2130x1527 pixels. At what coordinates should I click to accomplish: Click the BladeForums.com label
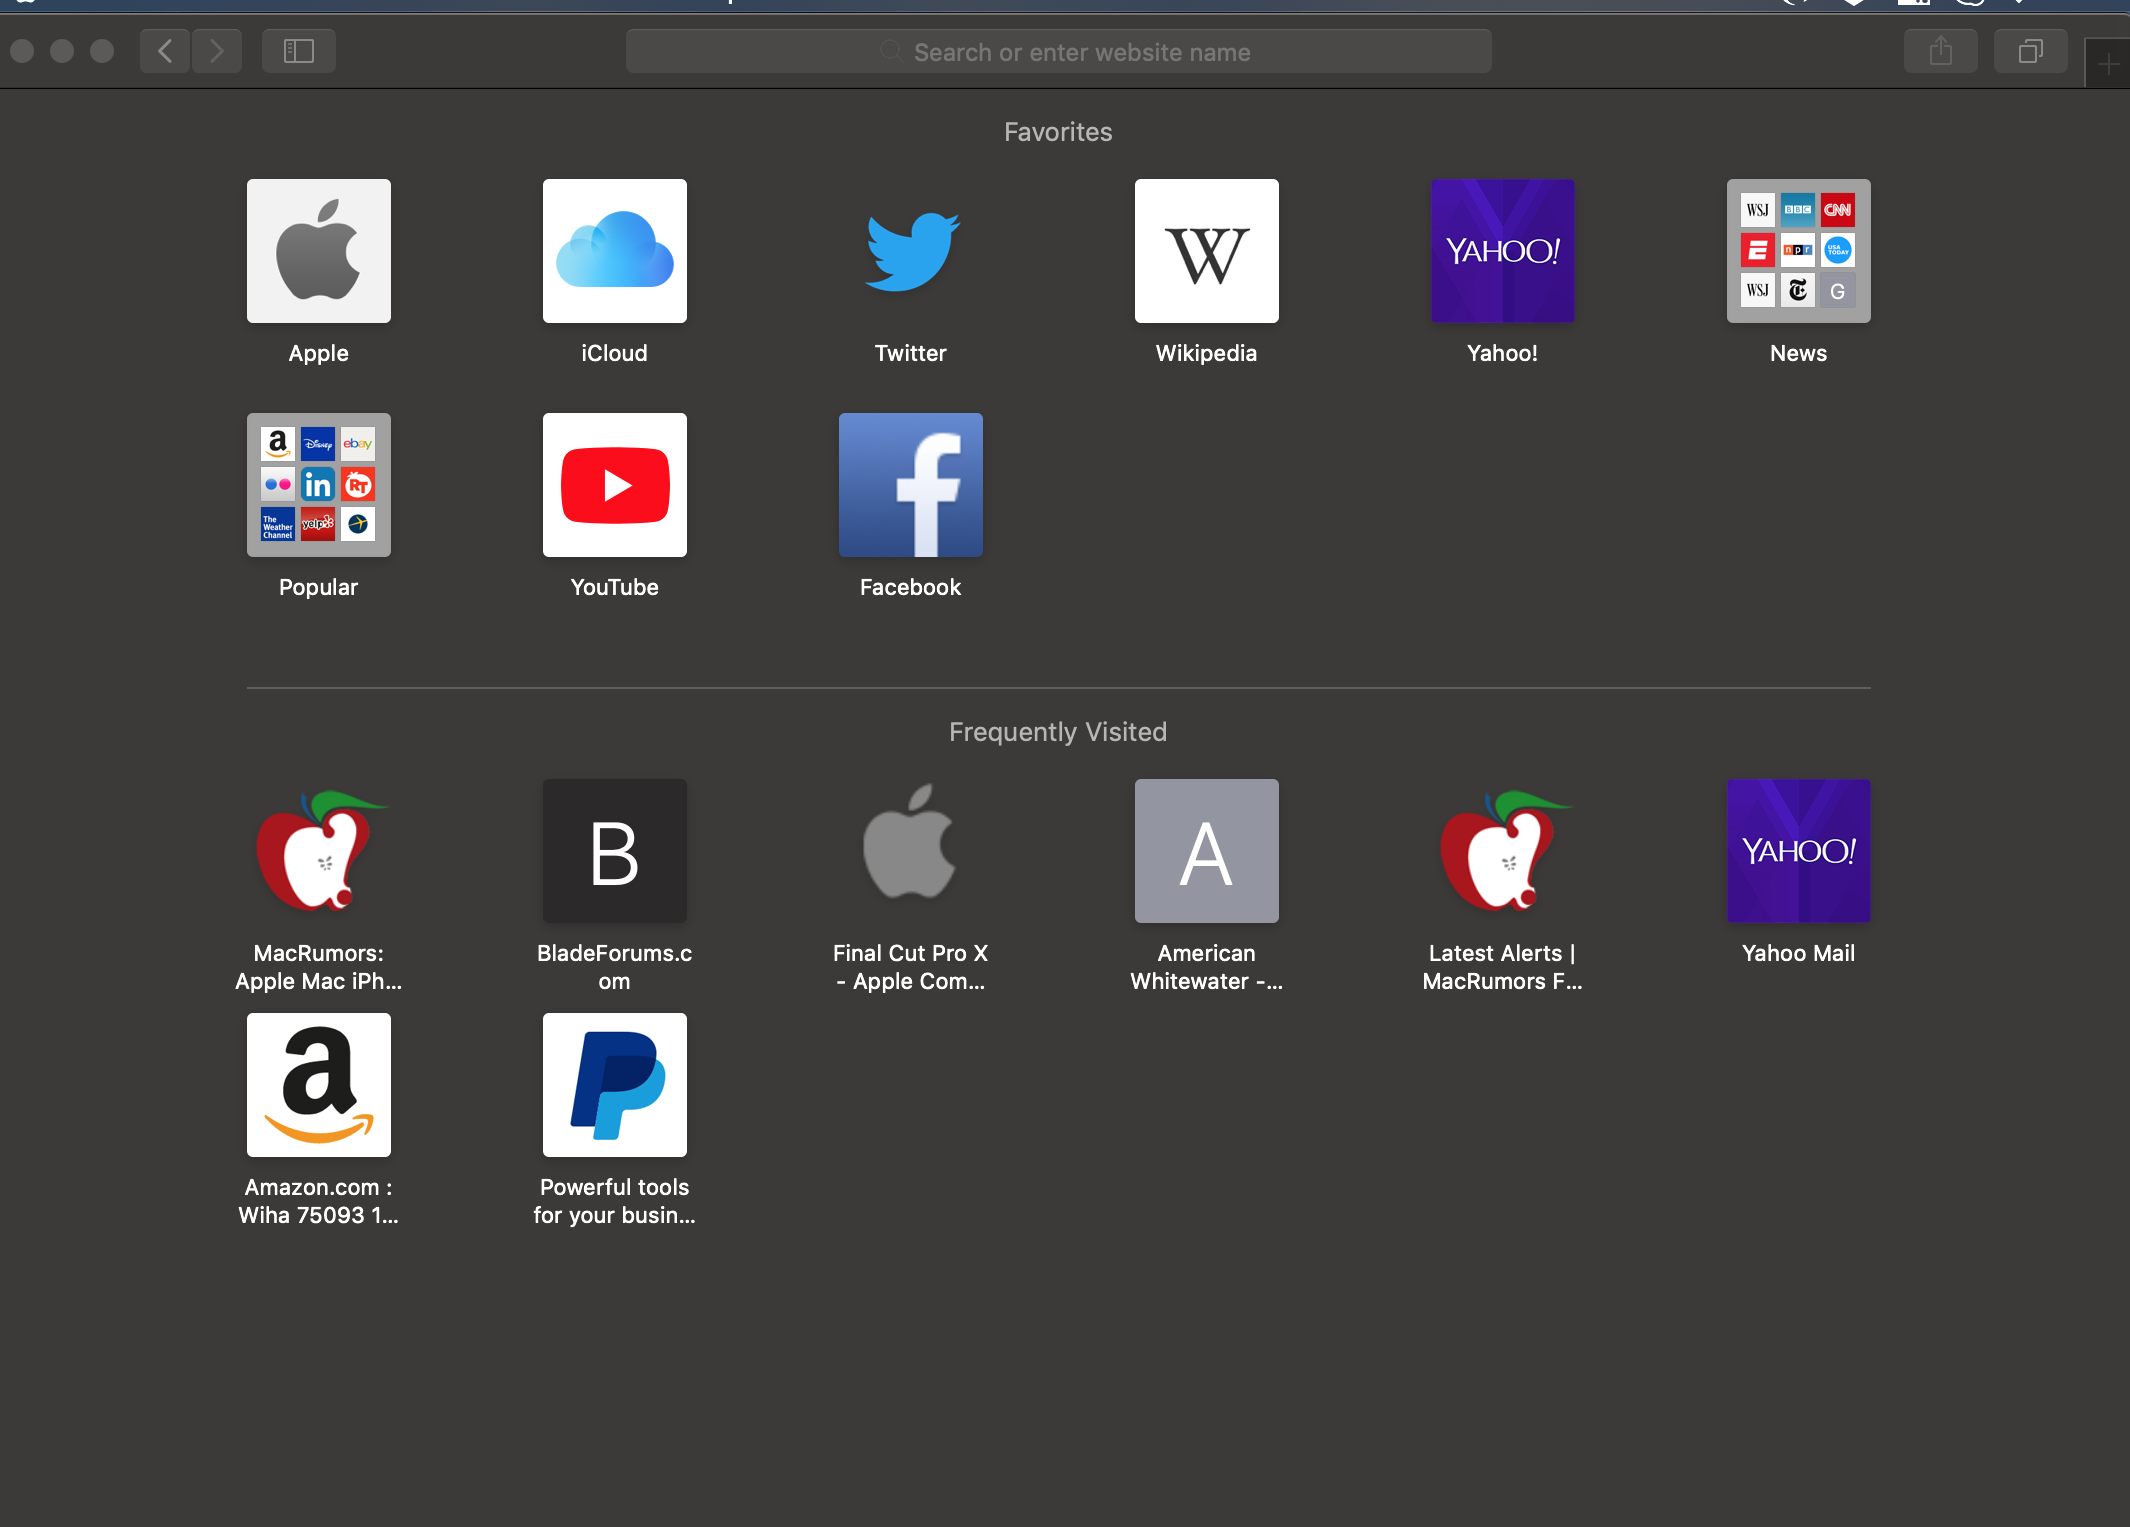tap(614, 967)
